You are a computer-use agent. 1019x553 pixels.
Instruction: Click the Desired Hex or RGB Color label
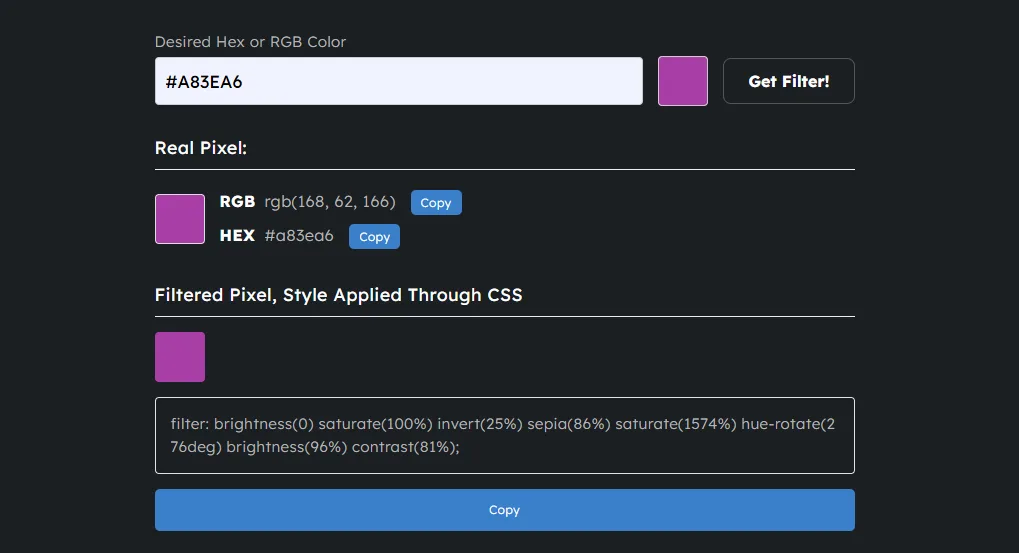click(x=250, y=42)
